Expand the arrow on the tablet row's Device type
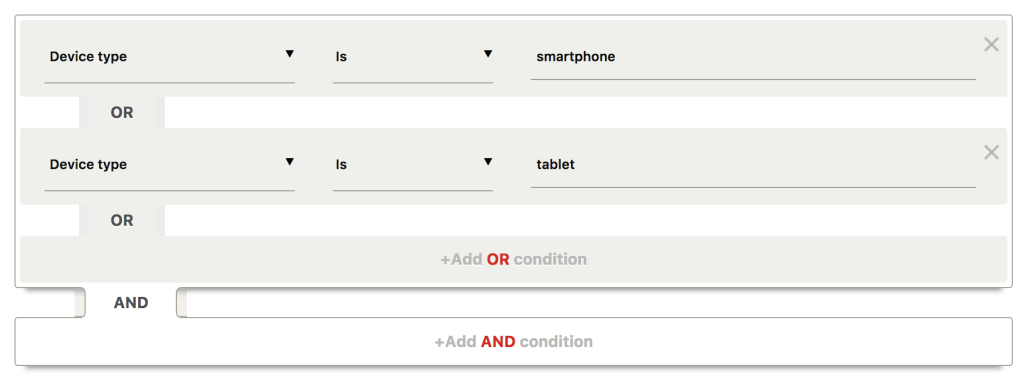The width and height of the screenshot is (1024, 386). [x=289, y=162]
